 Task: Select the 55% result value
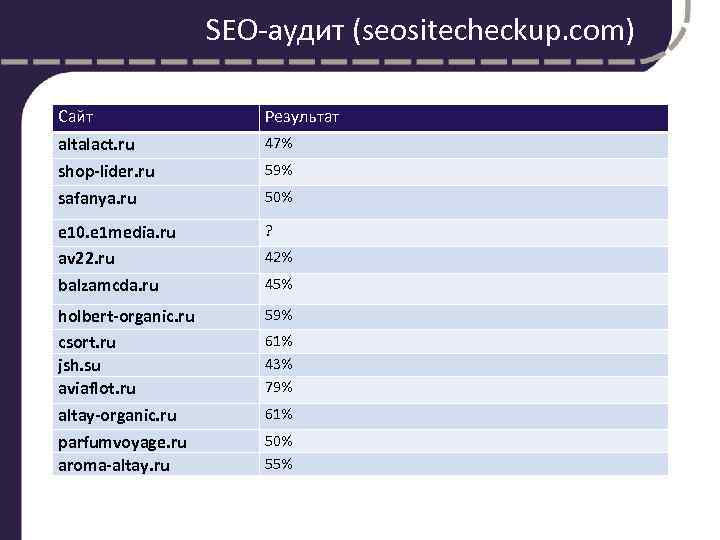tap(278, 464)
